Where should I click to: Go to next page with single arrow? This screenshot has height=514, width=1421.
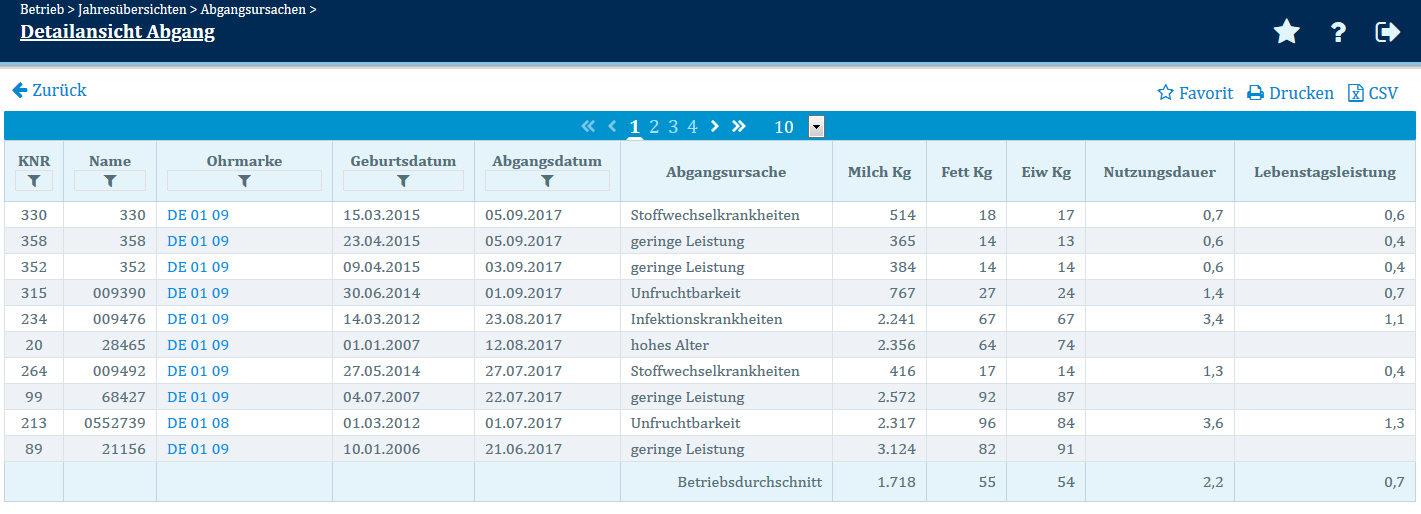click(x=715, y=126)
